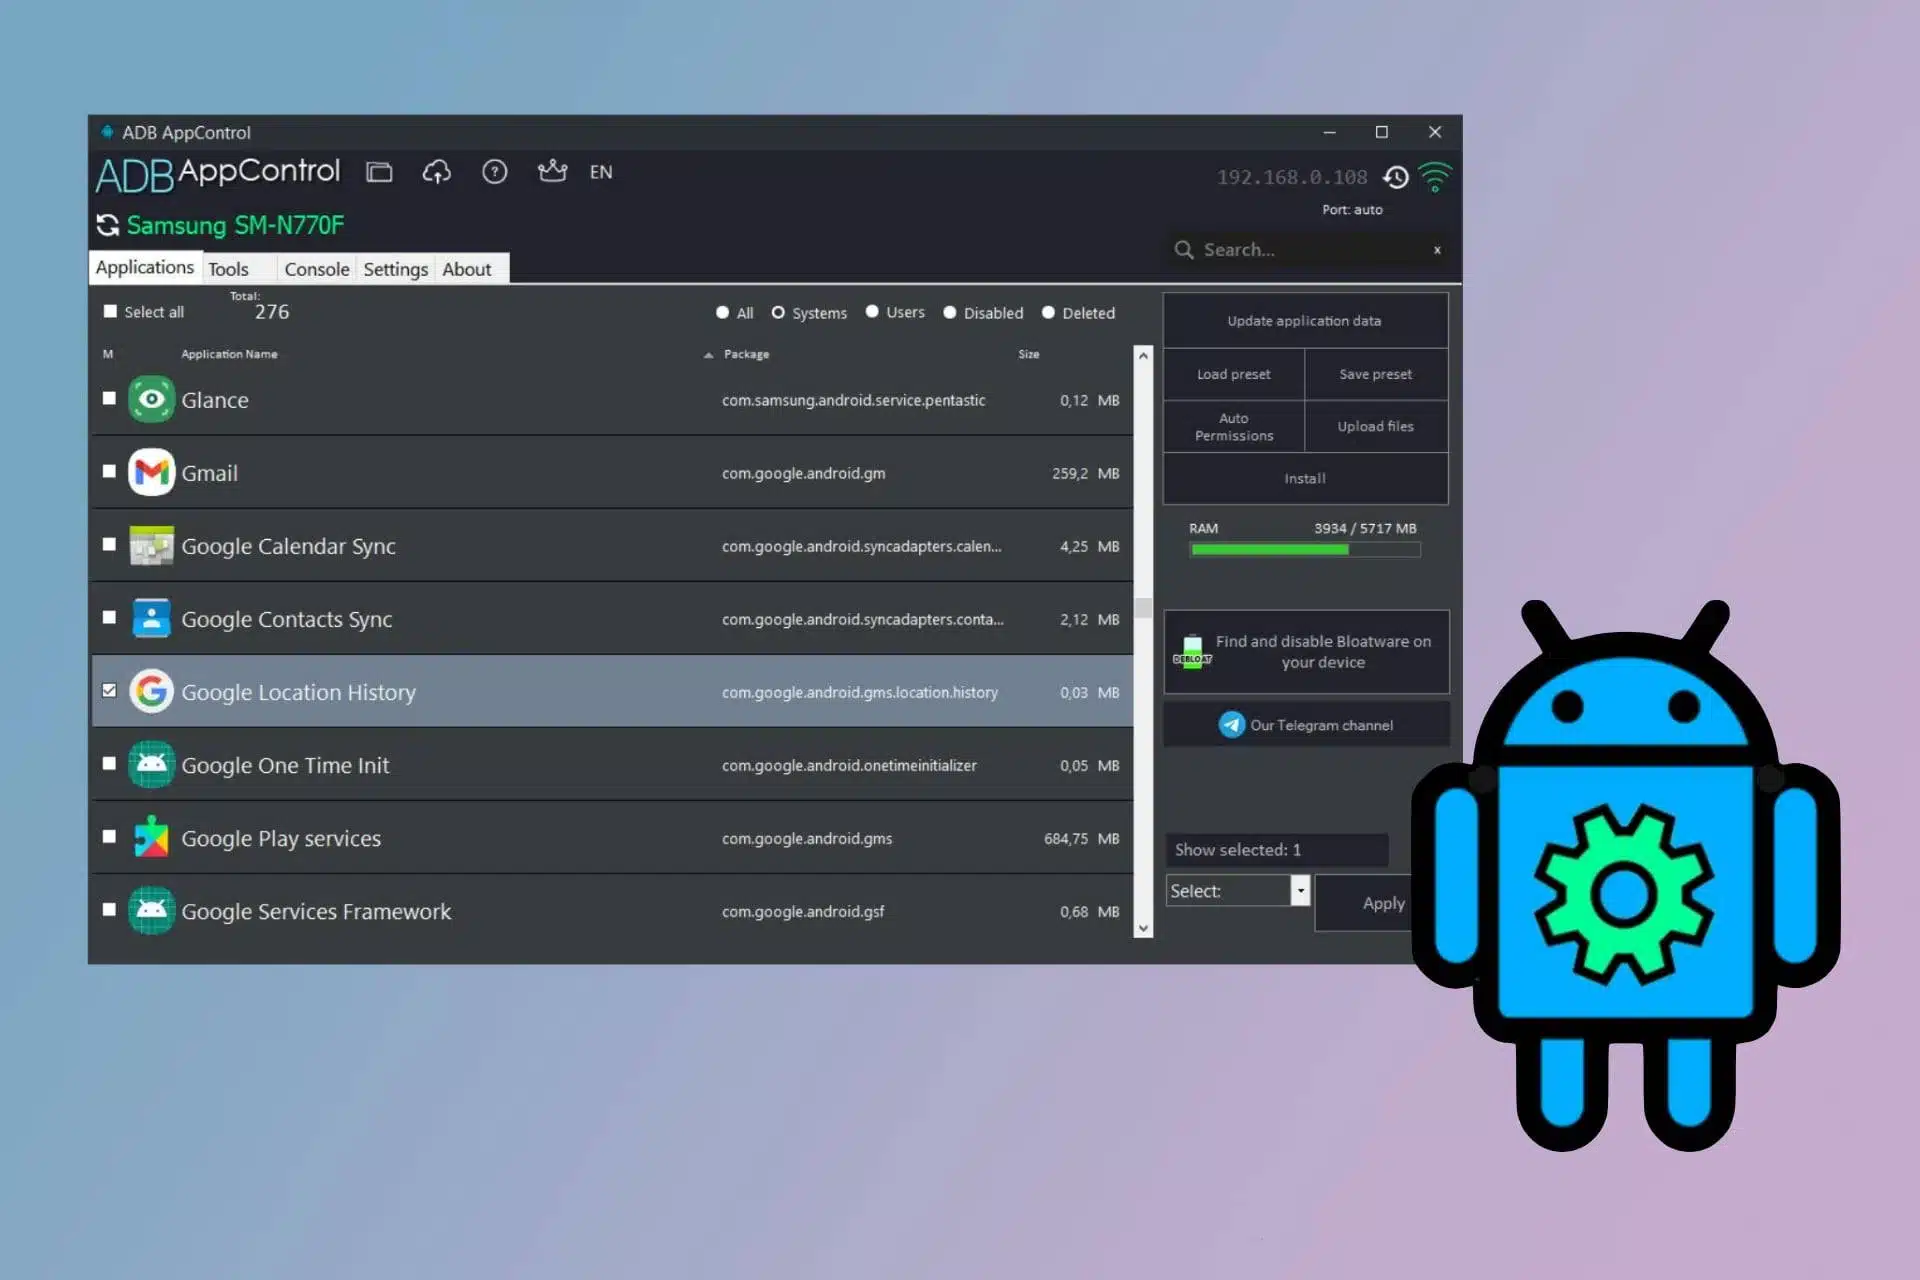The image size is (1920, 1280).
Task: Check the Google One Time Init checkbox
Action: pos(109,763)
